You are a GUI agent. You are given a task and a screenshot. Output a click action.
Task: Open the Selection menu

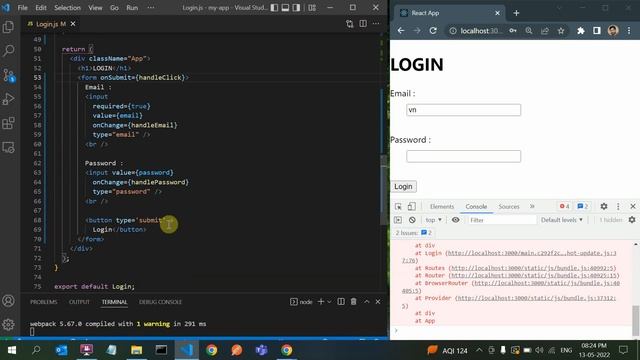coord(67,8)
